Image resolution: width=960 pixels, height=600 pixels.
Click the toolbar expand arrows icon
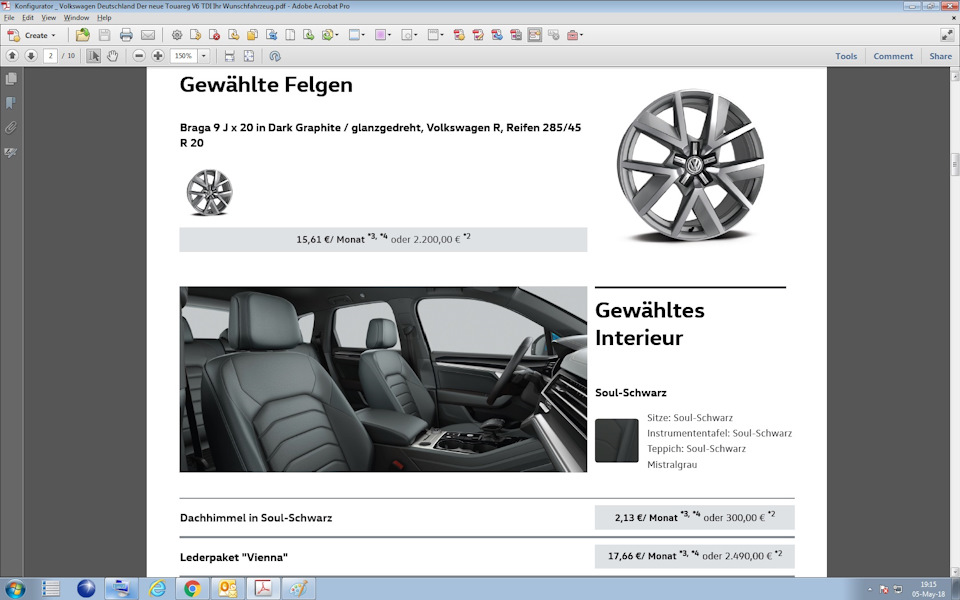pos(947,35)
